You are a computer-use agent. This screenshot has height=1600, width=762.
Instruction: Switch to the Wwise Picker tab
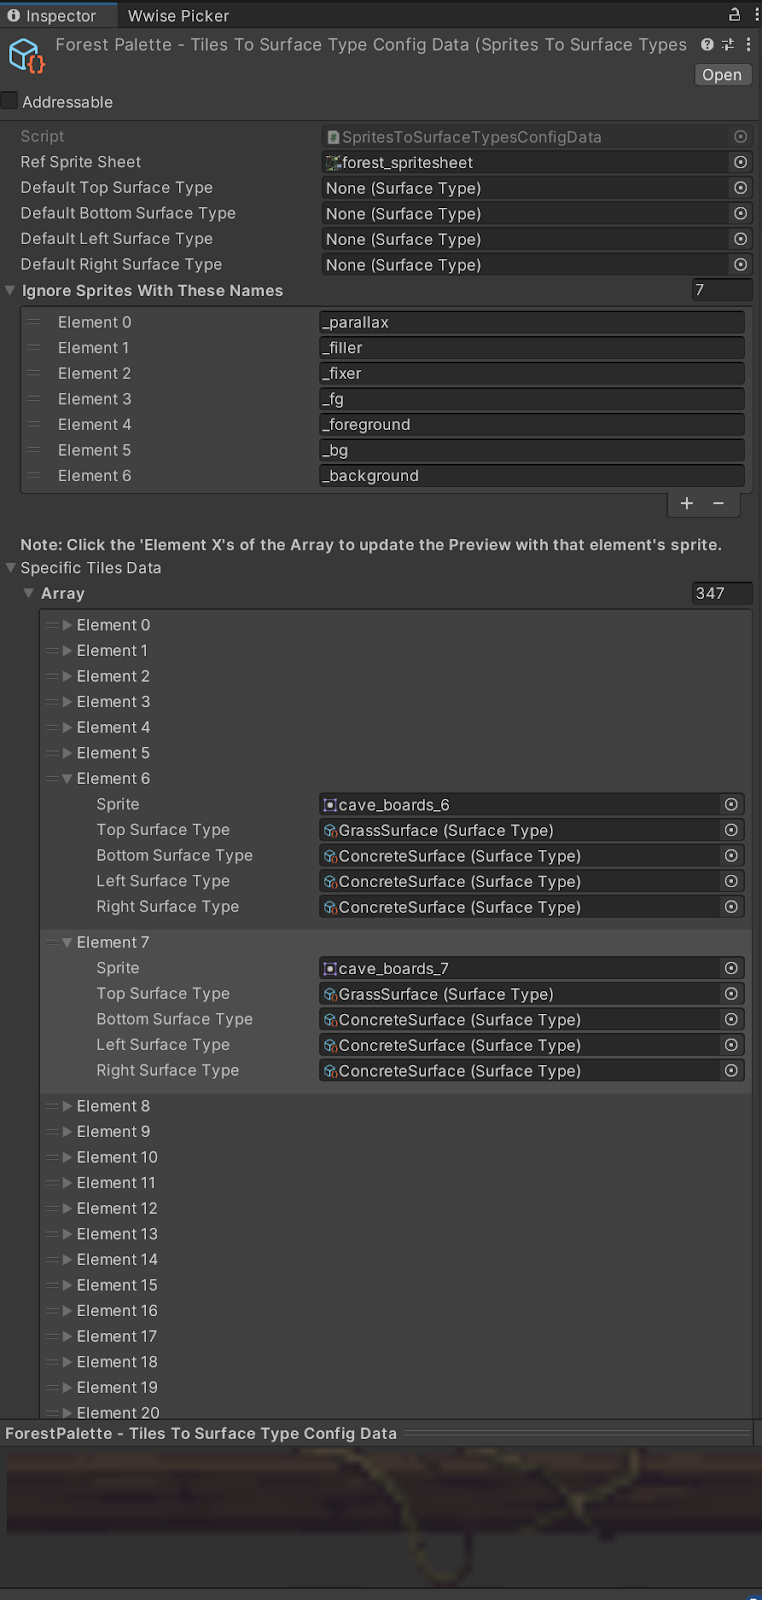tap(178, 16)
